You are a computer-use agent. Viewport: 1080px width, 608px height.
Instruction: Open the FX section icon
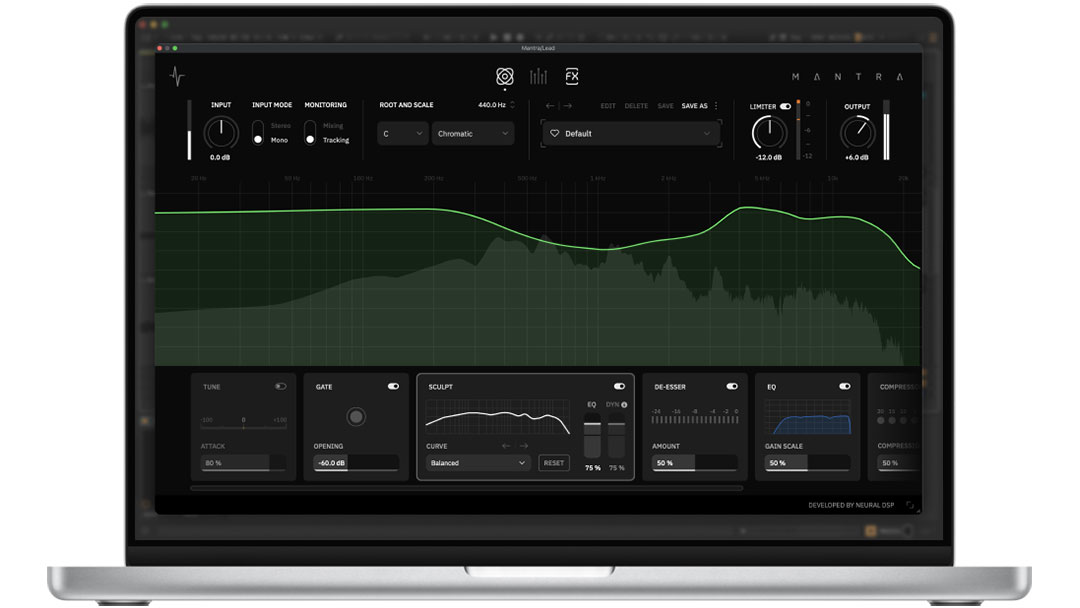pyautogui.click(x=572, y=76)
